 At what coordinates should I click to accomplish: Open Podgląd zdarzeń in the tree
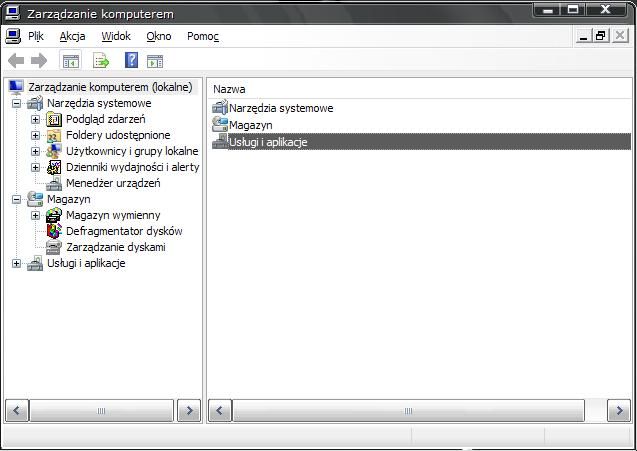coord(105,119)
